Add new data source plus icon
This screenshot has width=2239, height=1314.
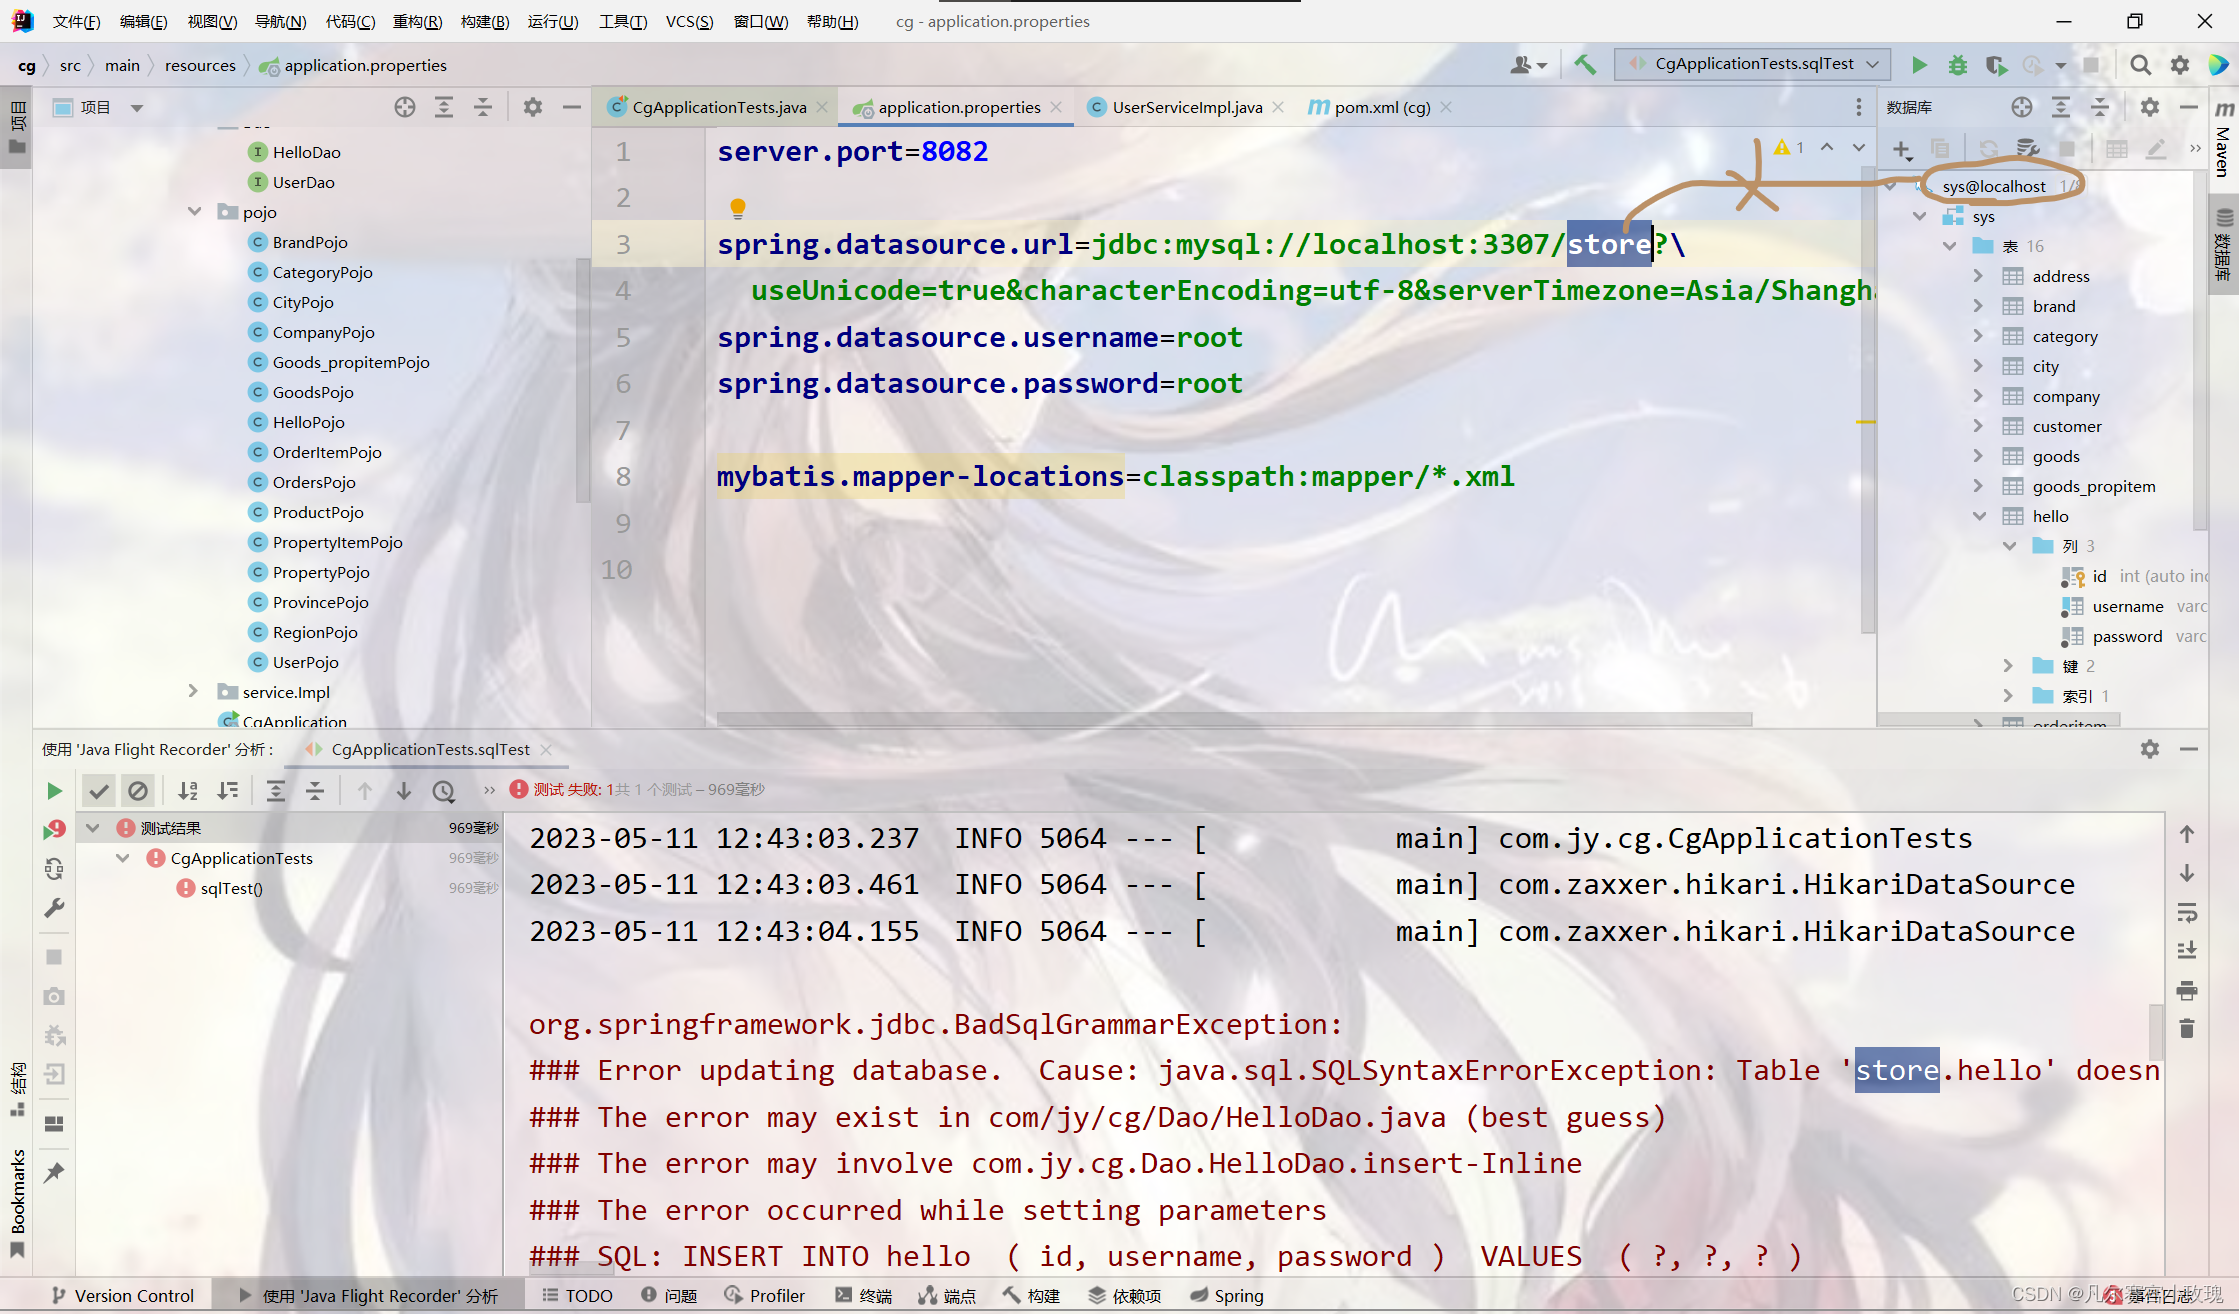1901,150
